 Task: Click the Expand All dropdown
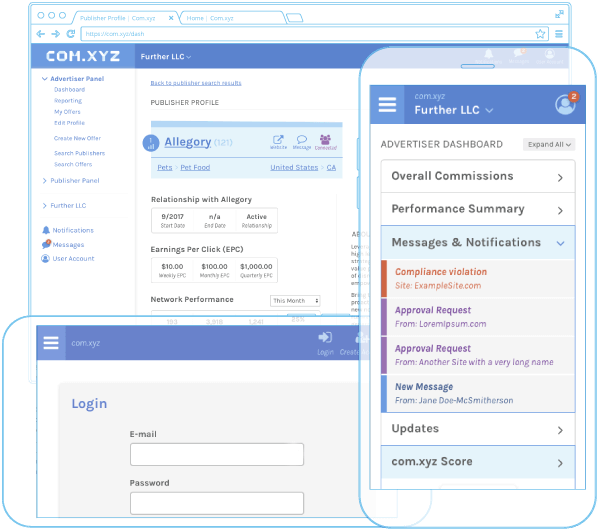[x=549, y=144]
